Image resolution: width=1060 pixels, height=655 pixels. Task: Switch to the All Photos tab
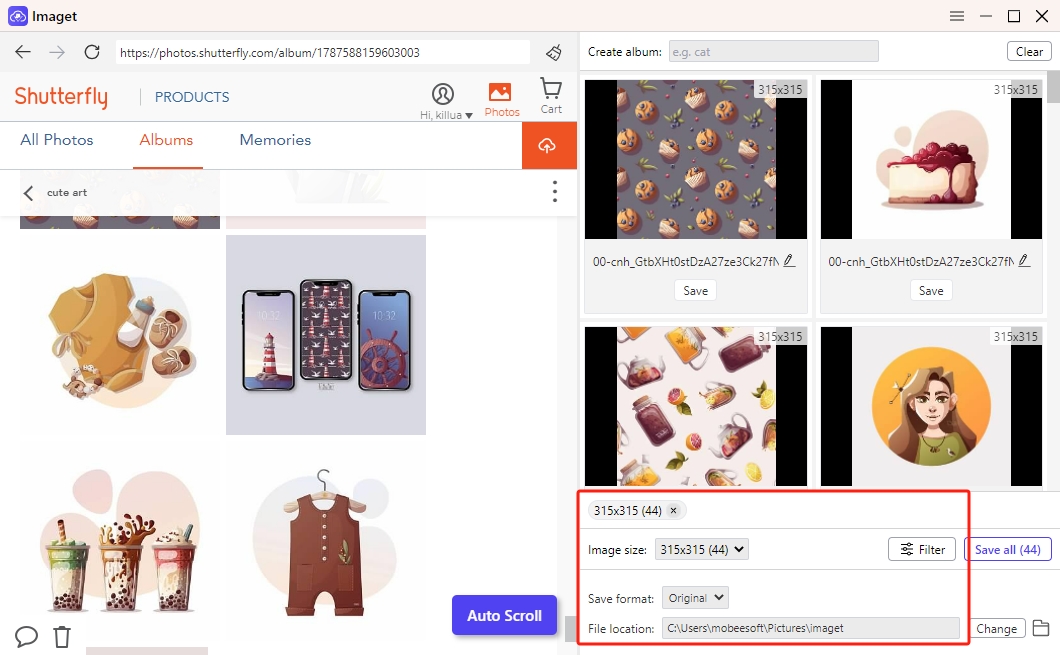[x=57, y=140]
